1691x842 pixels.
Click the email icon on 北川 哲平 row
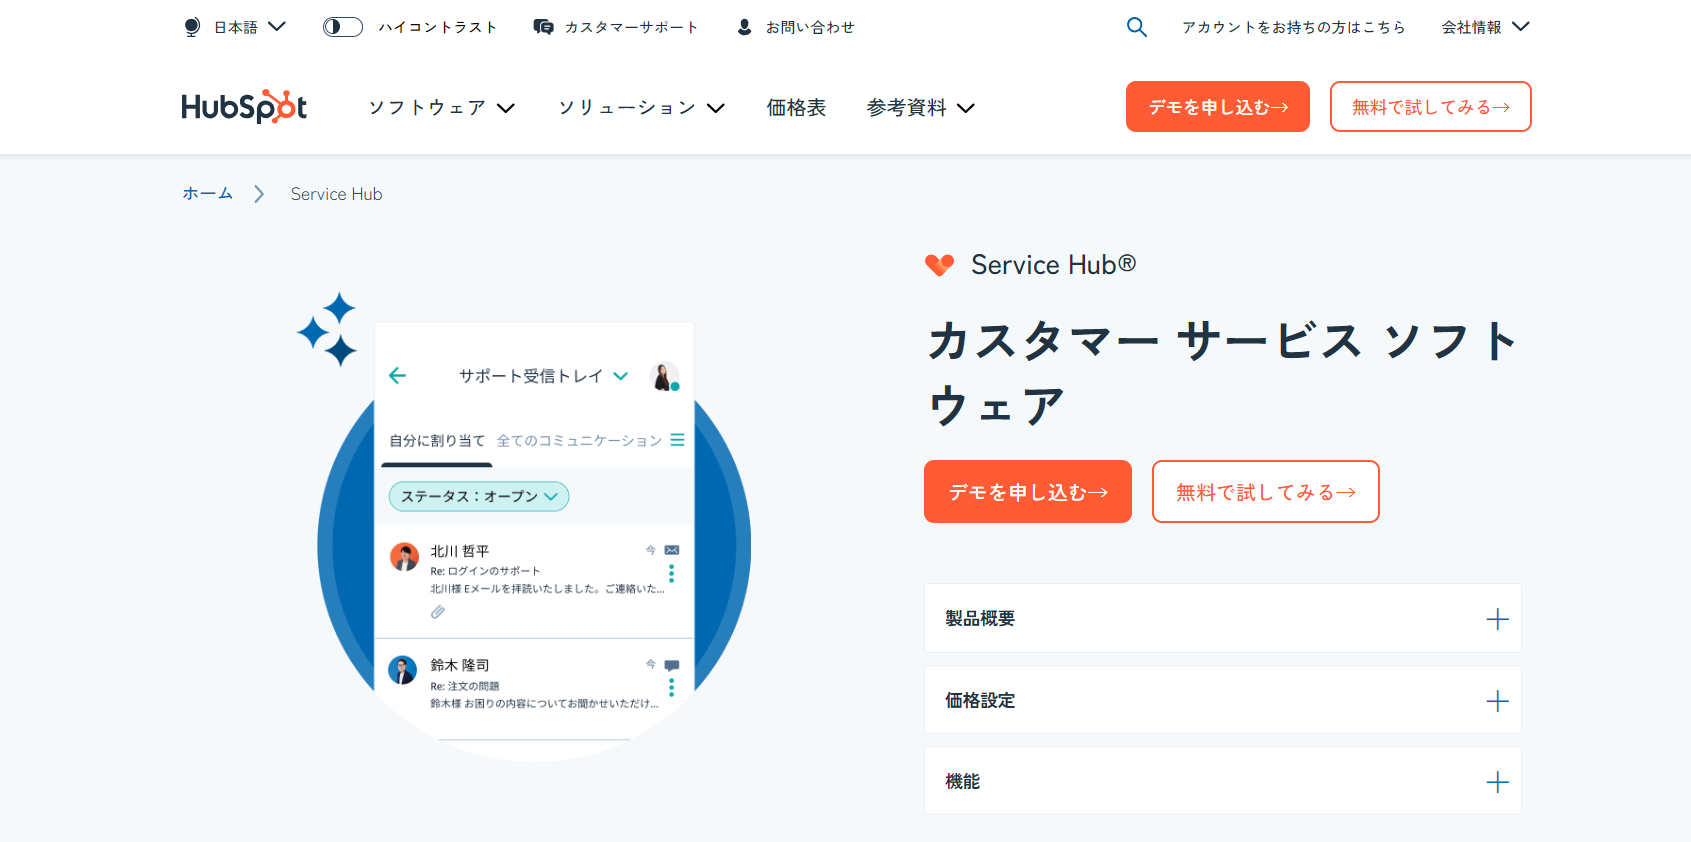(672, 550)
